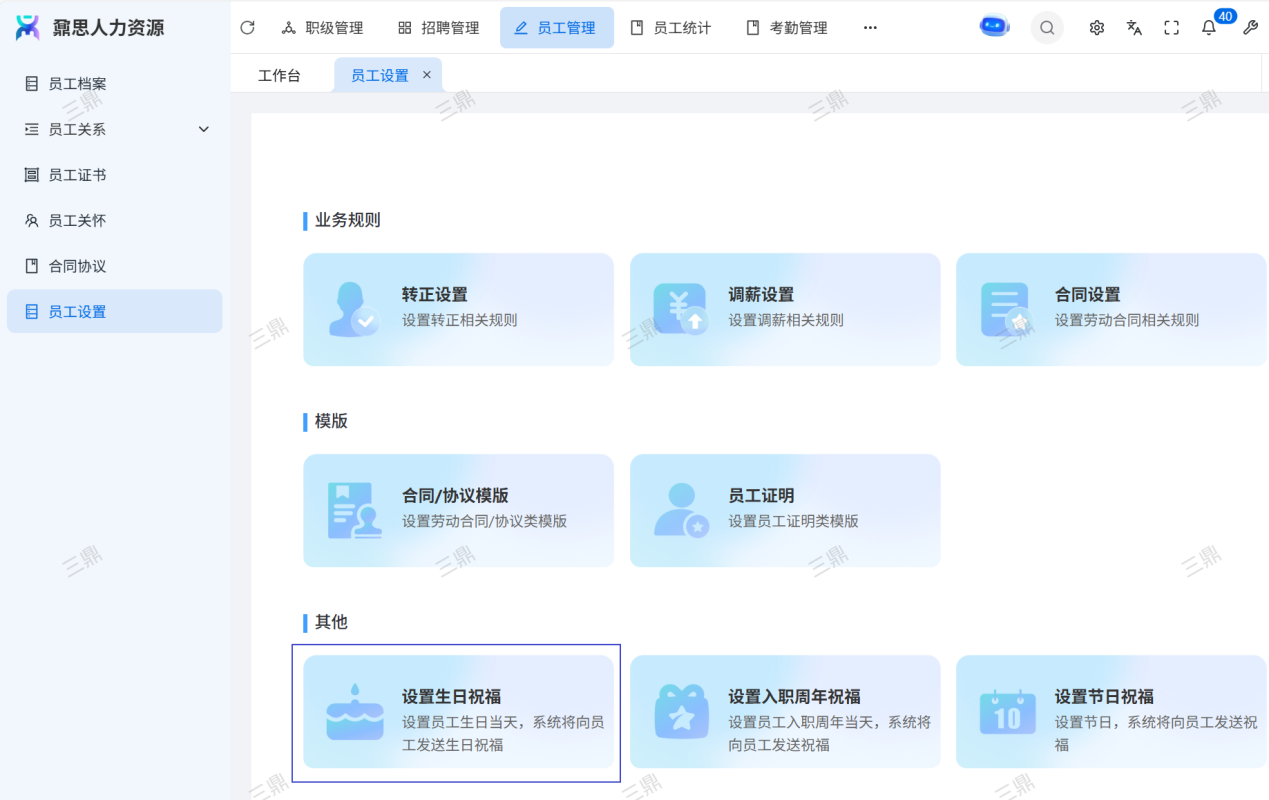Screen dimensions: 1269x800
Task: Click the 设置生日祝福 cake icon
Action: [355, 712]
